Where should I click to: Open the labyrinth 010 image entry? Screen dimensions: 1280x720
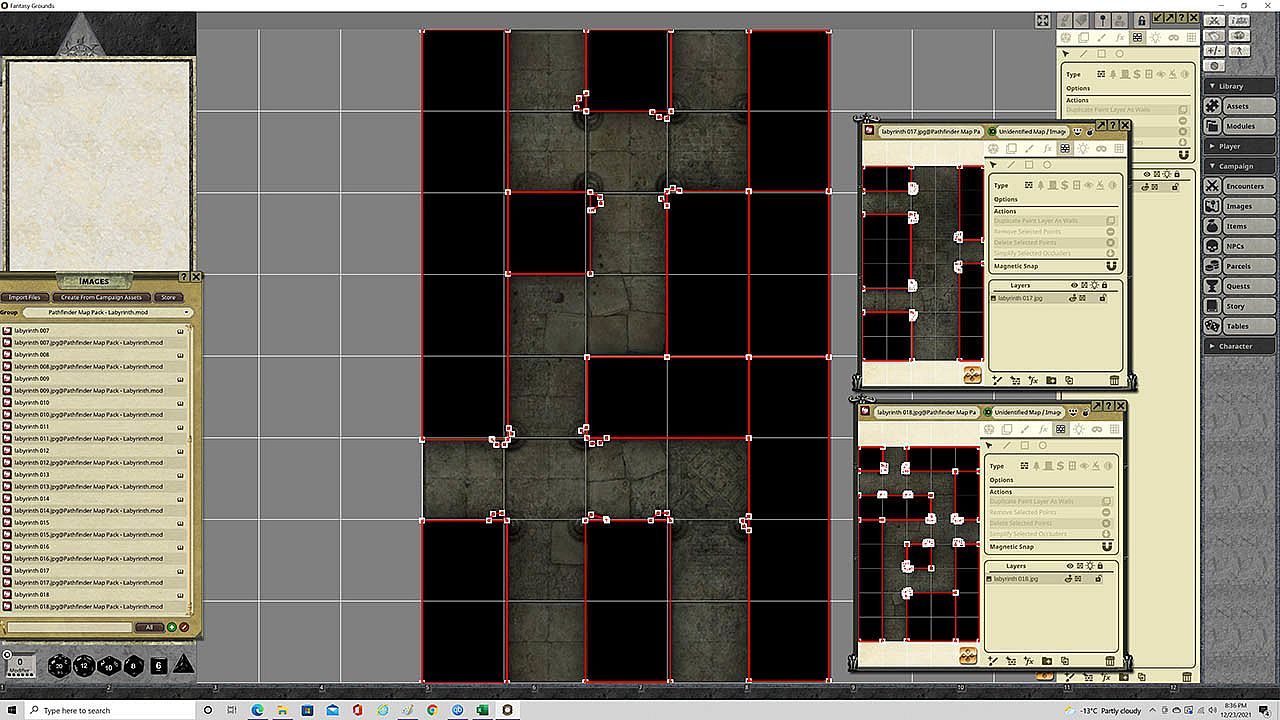tap(96, 402)
